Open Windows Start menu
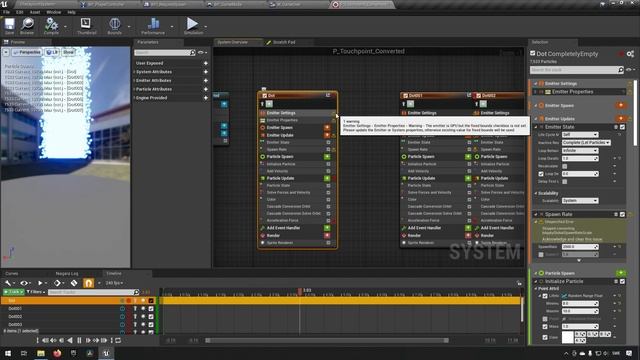640x360 pixels. coord(8,353)
